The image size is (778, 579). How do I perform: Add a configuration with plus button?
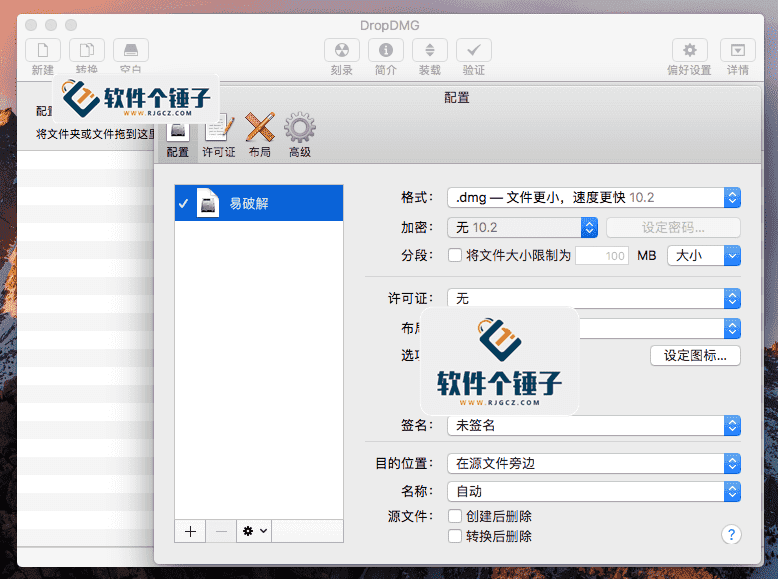pyautogui.click(x=190, y=531)
